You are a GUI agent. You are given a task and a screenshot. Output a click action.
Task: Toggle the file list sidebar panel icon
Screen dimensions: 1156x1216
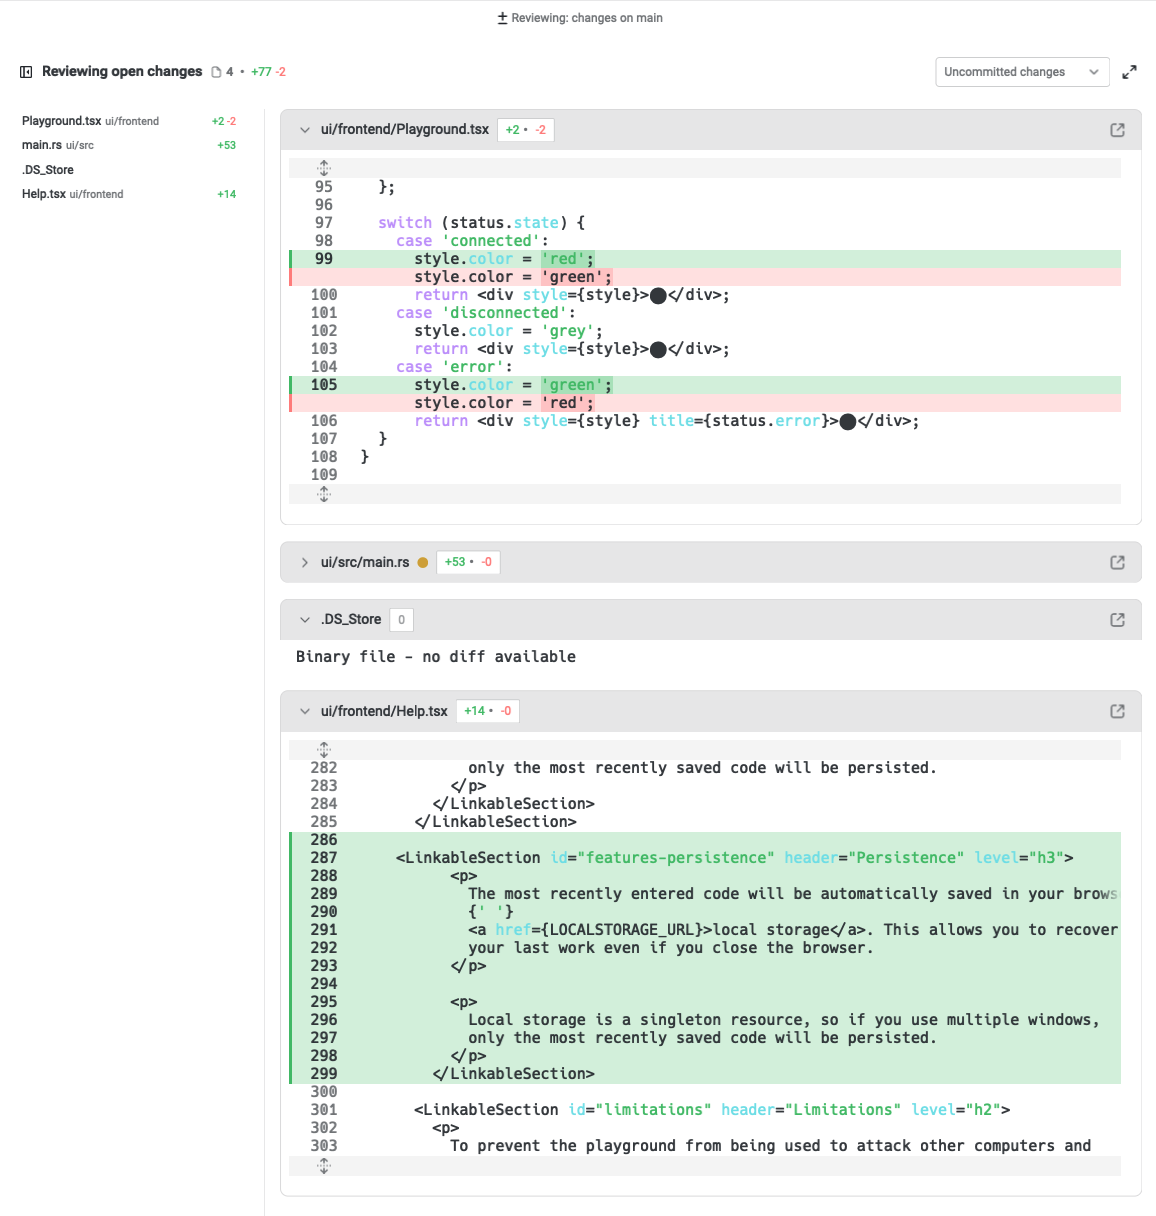(x=26, y=72)
